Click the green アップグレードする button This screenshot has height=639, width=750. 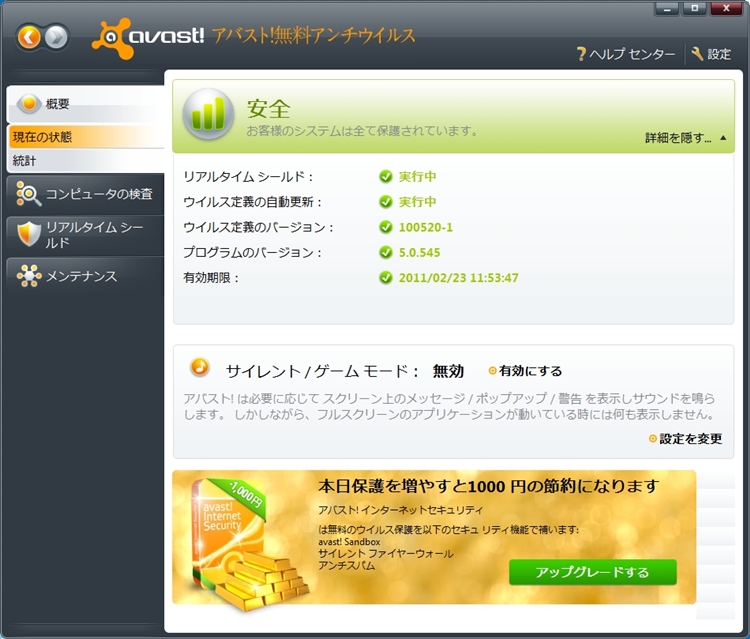[593, 572]
